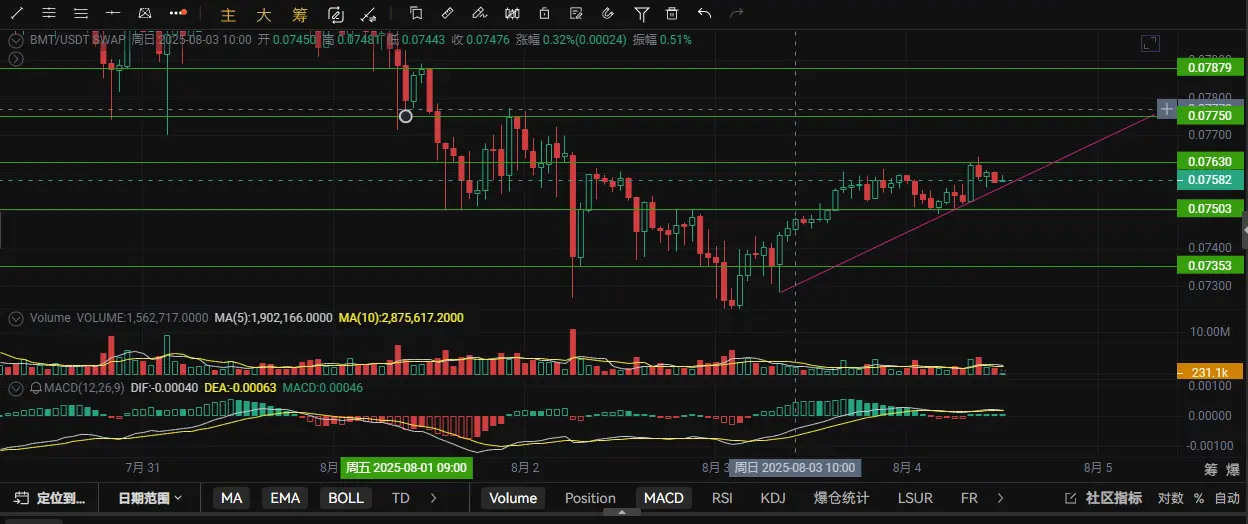Set price axis to 自动 auto
This screenshot has width=1248, height=524.
[1227, 498]
